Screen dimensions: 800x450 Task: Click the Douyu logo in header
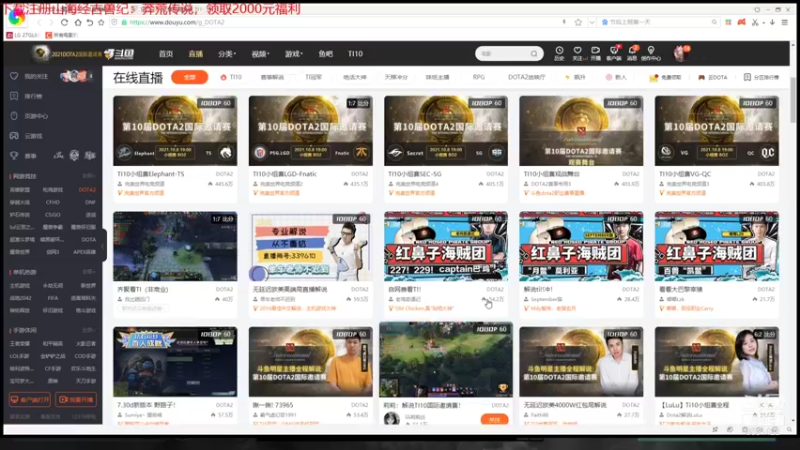[119, 54]
